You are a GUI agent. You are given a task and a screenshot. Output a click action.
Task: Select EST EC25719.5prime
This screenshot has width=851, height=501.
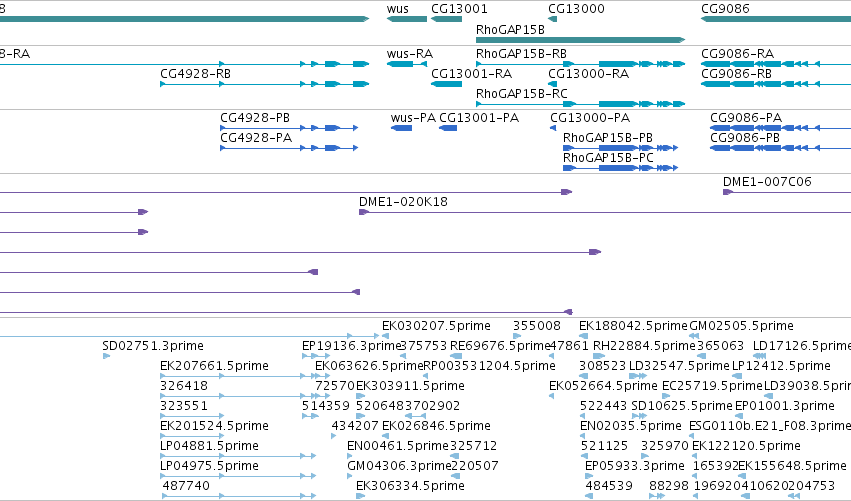pos(712,386)
